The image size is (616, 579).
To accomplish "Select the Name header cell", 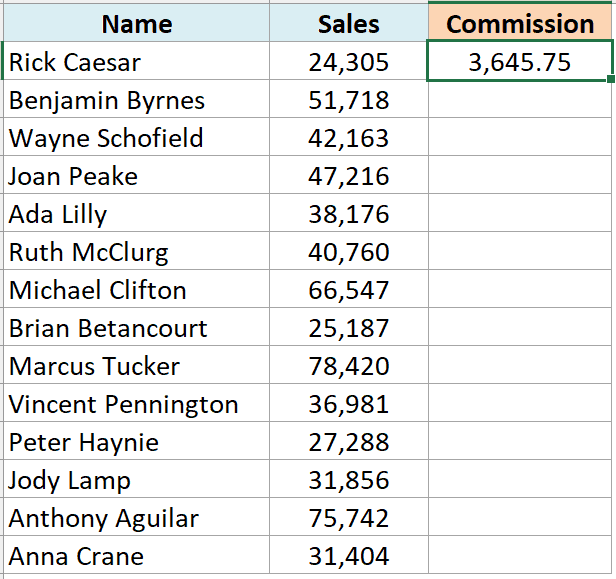I will (x=137, y=23).
